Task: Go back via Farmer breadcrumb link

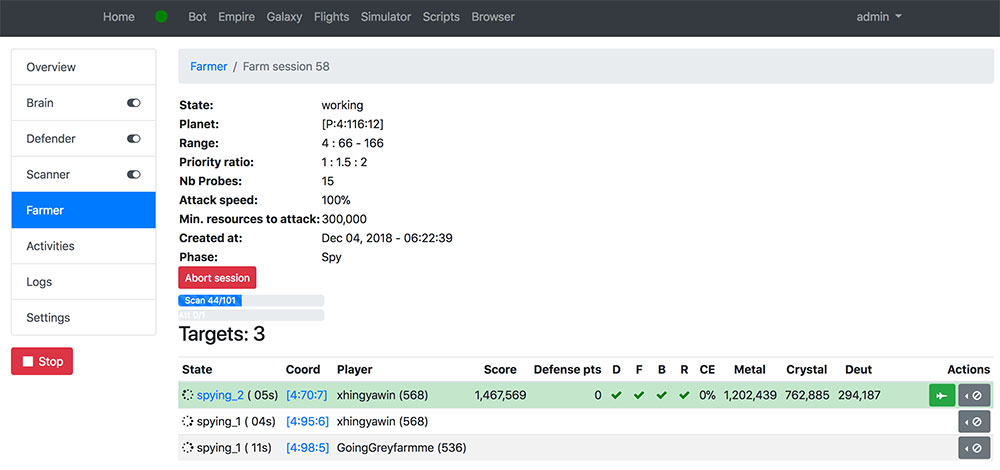Action: click(208, 67)
